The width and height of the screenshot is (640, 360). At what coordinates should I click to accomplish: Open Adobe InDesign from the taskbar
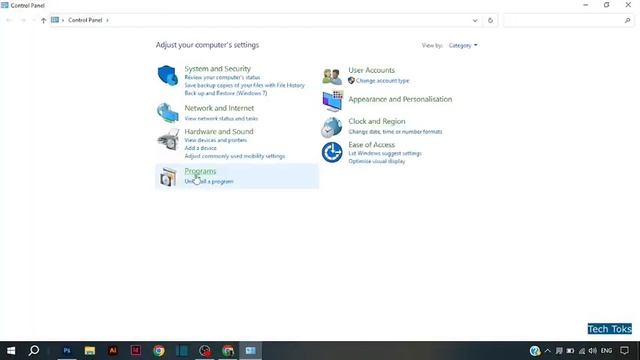pos(136,351)
